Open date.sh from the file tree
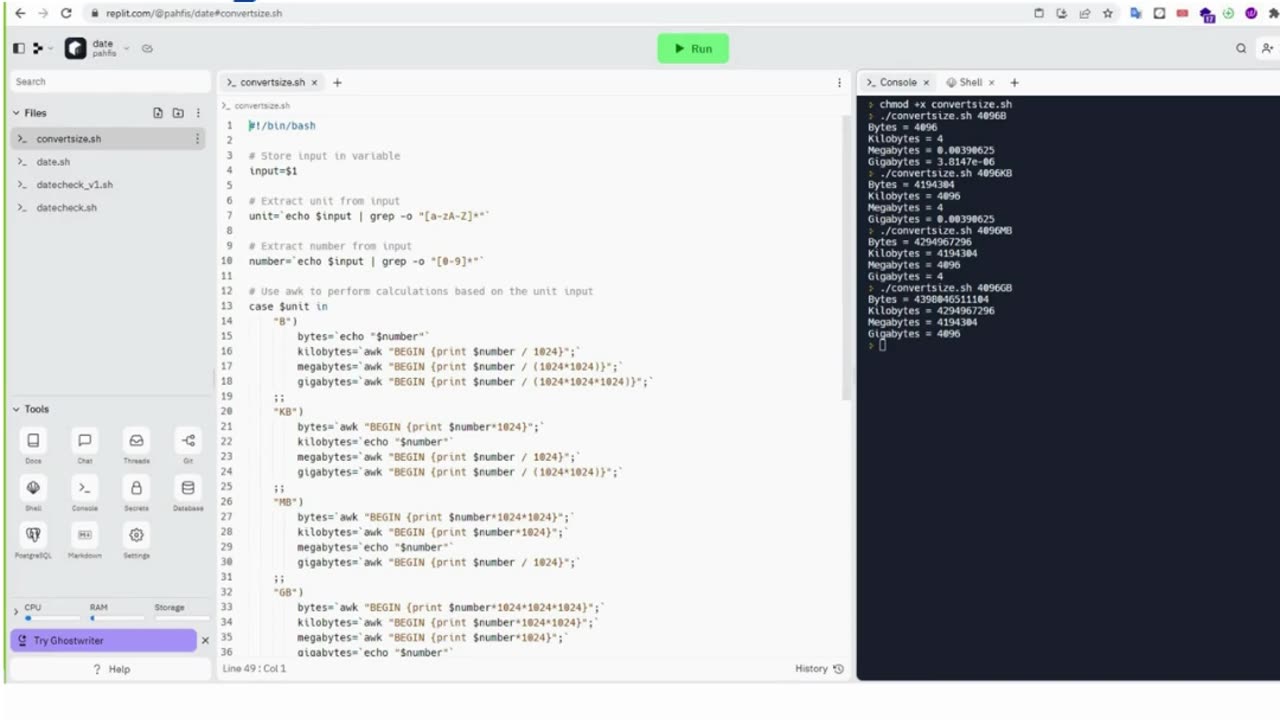 (108, 161)
